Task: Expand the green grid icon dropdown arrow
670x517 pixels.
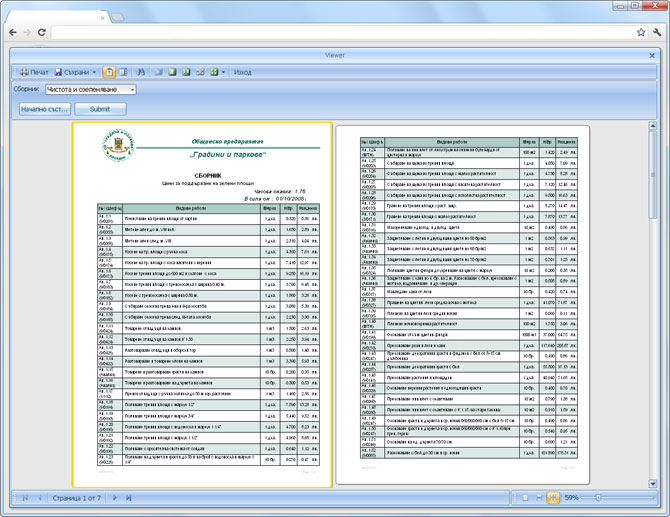Action: (223, 72)
